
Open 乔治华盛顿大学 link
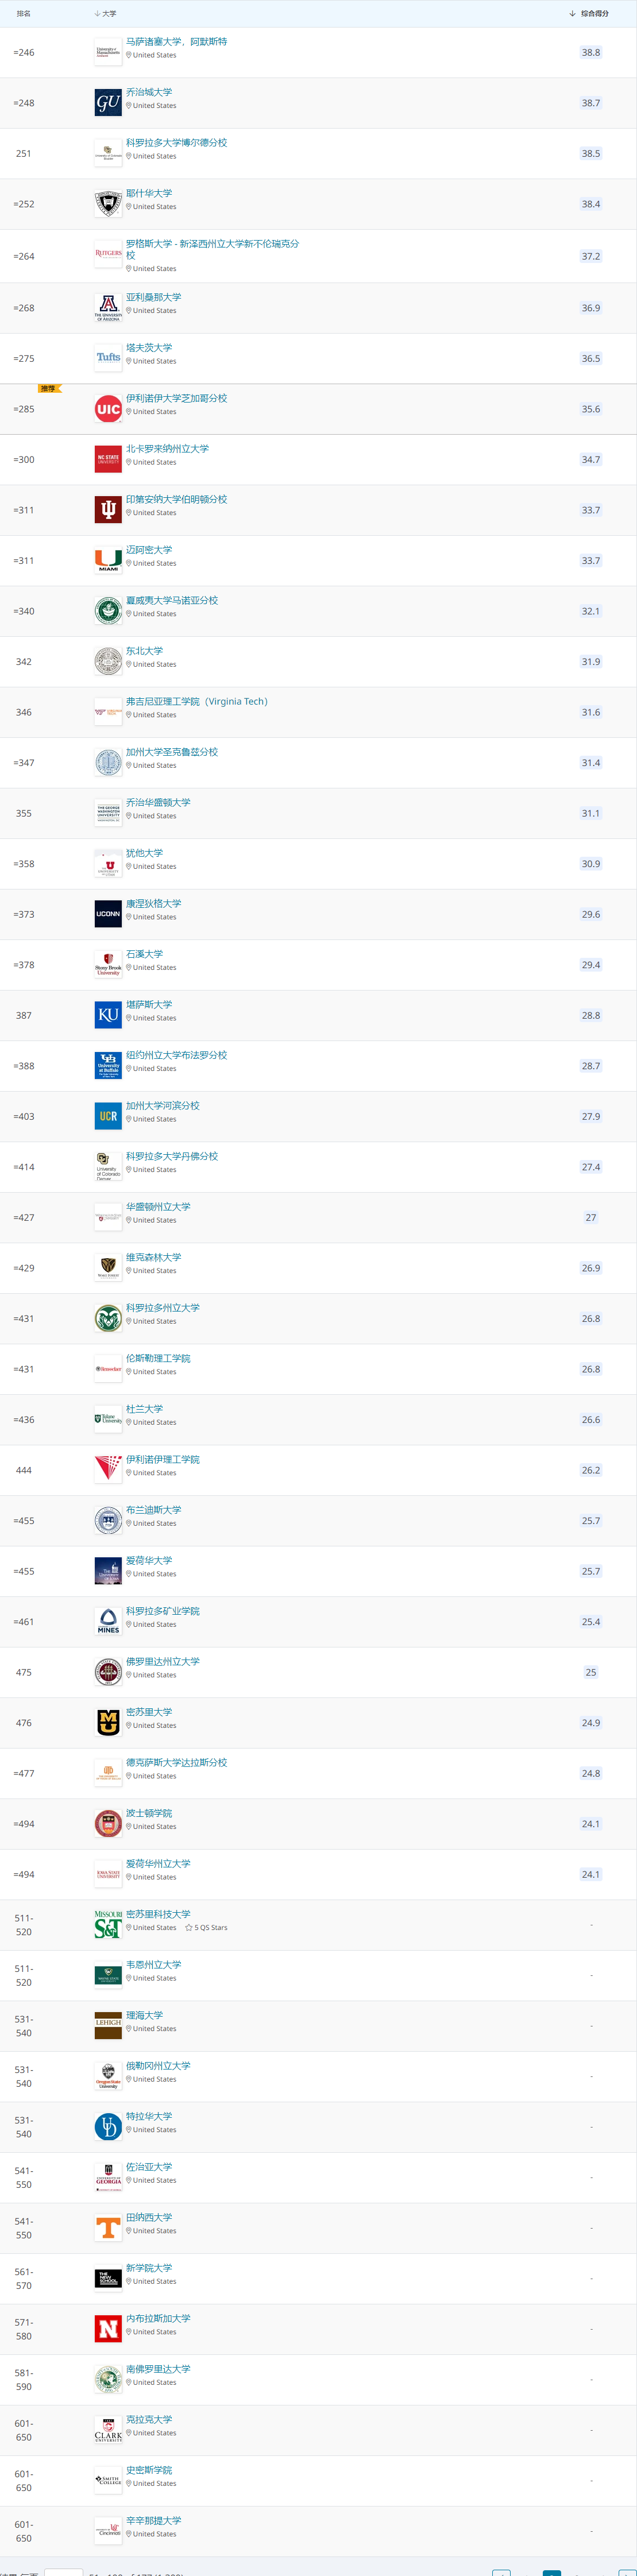158,802
